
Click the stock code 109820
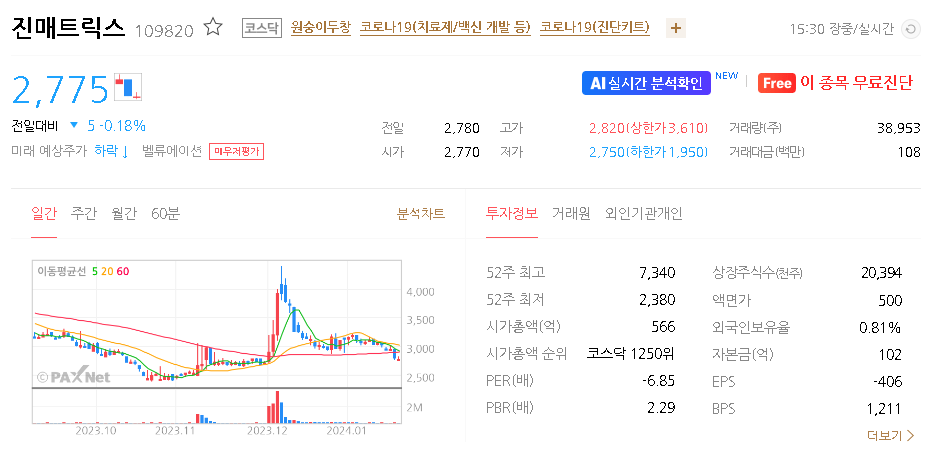pyautogui.click(x=164, y=30)
